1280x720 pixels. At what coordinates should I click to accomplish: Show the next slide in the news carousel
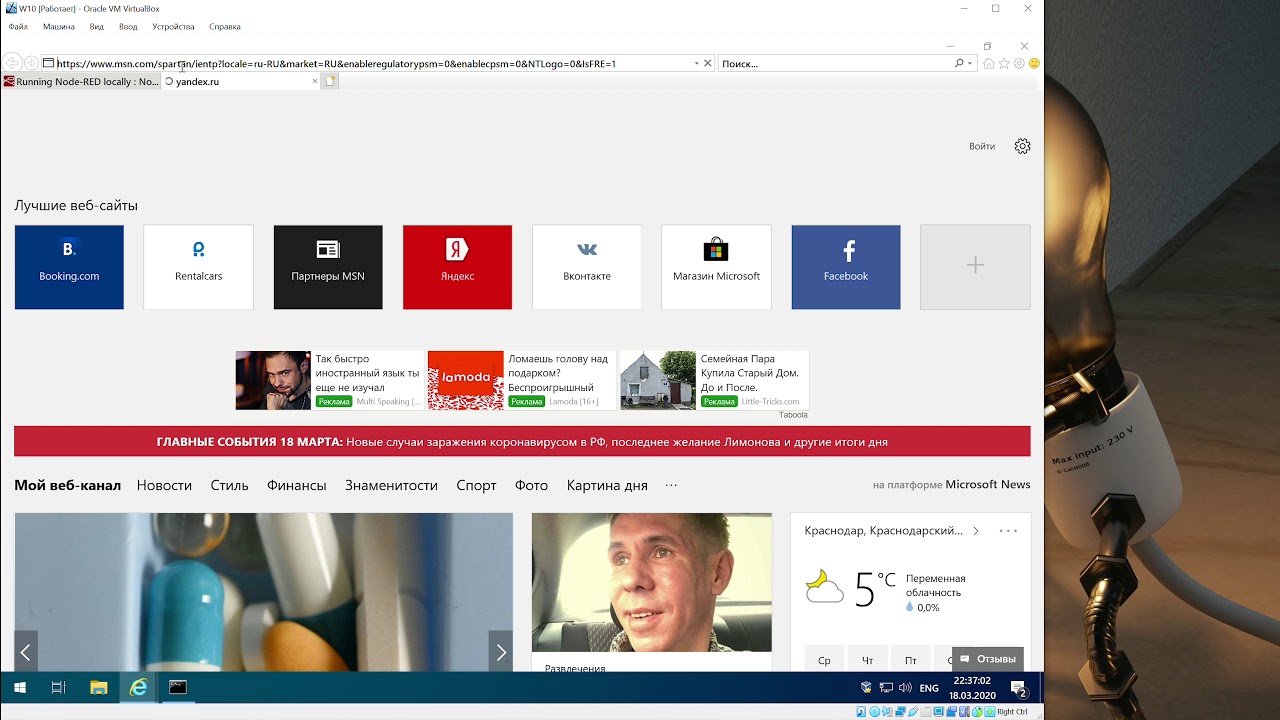point(501,652)
